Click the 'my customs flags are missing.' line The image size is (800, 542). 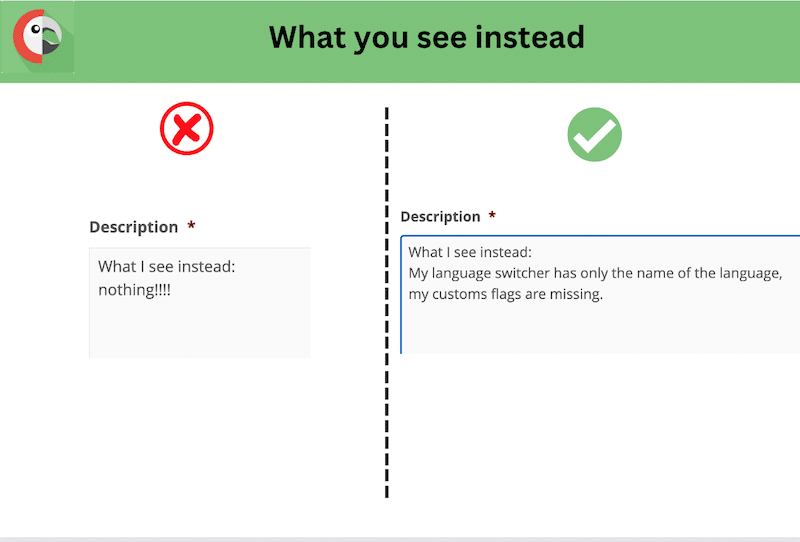tap(506, 294)
